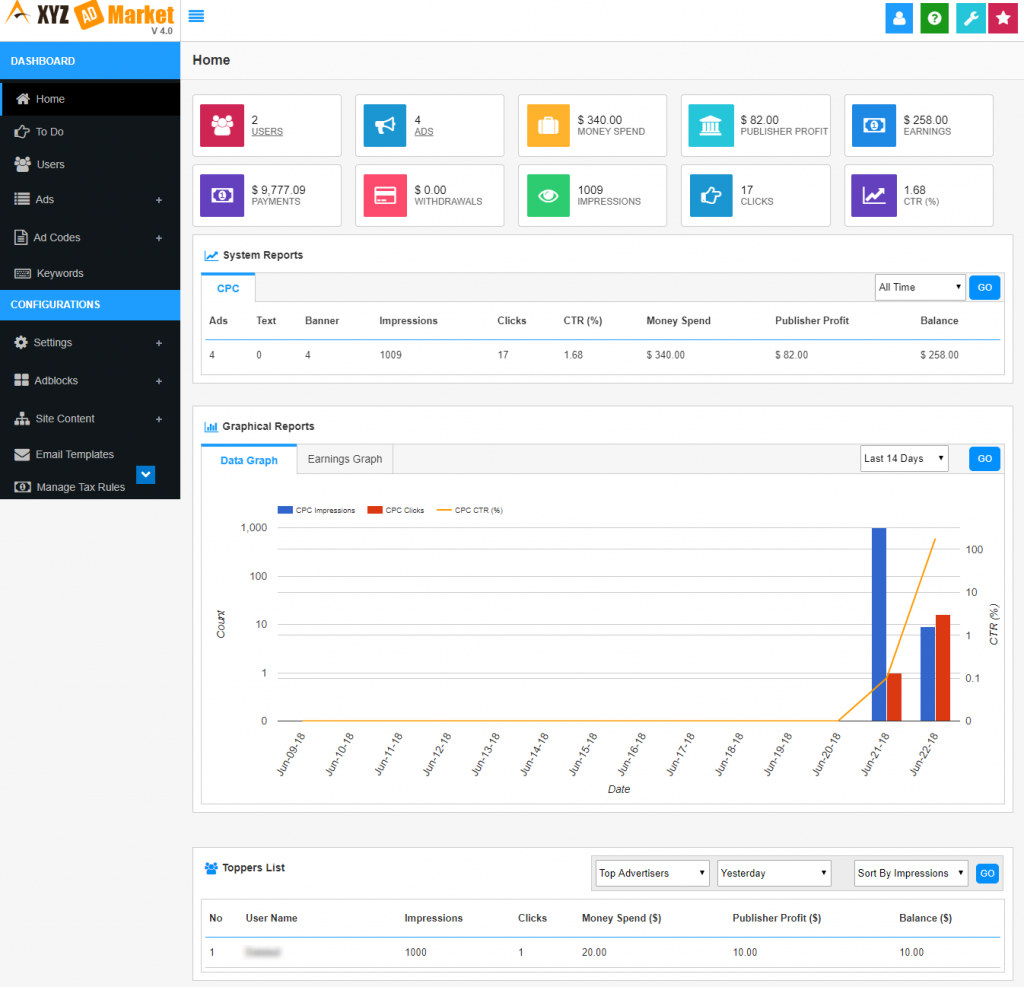1024x987 pixels.
Task: Open the user profile icon in the header
Action: pyautogui.click(x=898, y=18)
